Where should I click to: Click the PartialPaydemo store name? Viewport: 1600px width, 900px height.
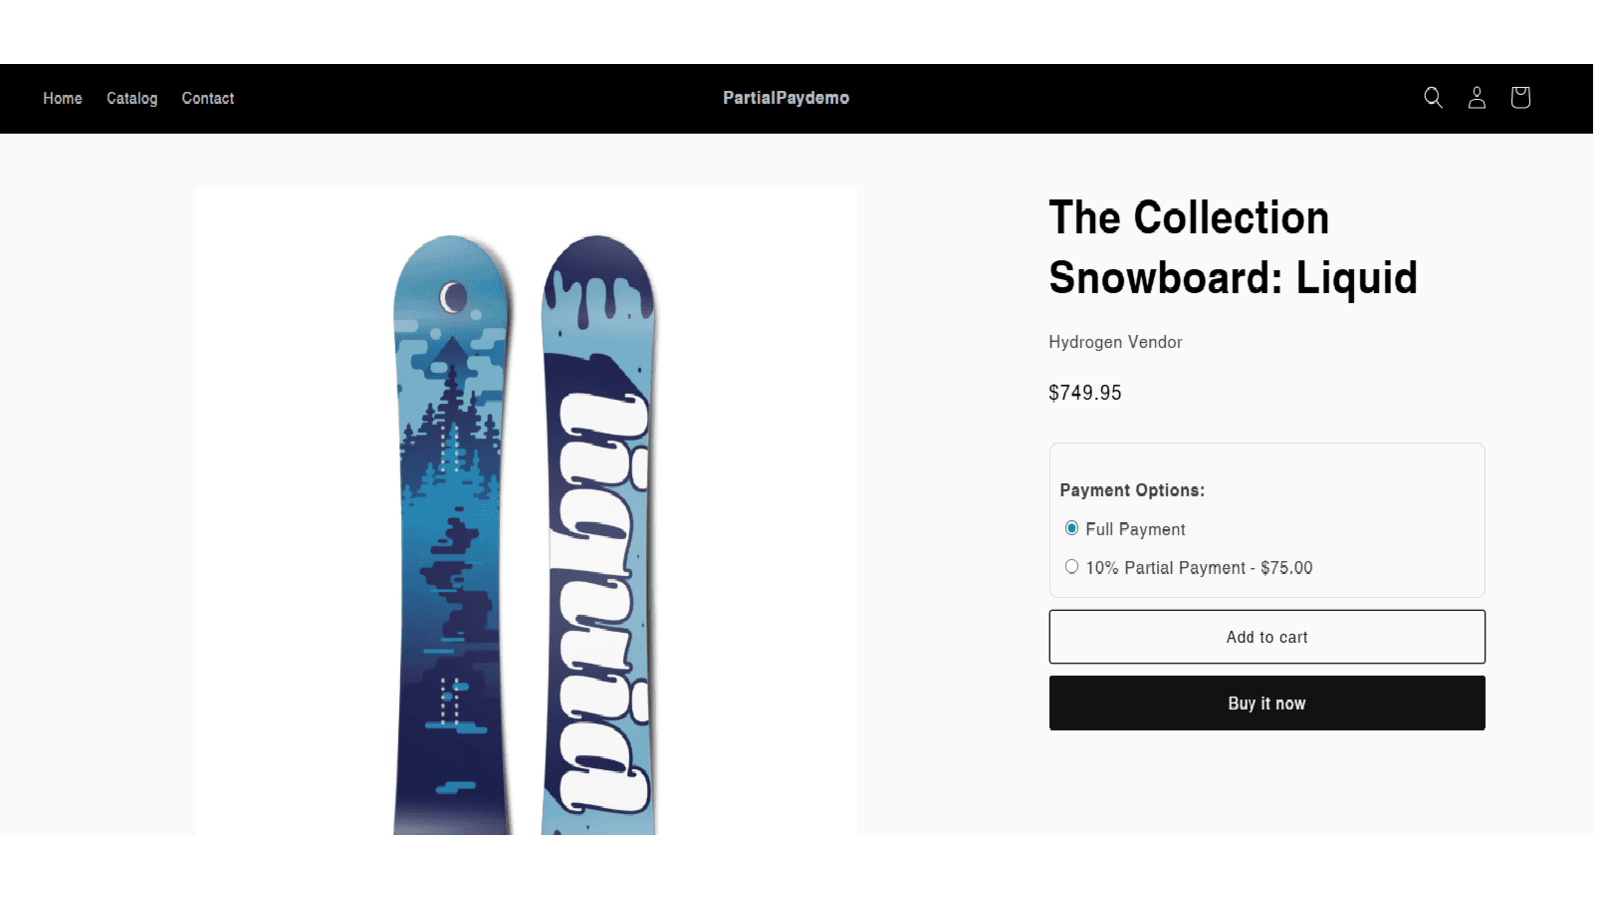point(786,97)
